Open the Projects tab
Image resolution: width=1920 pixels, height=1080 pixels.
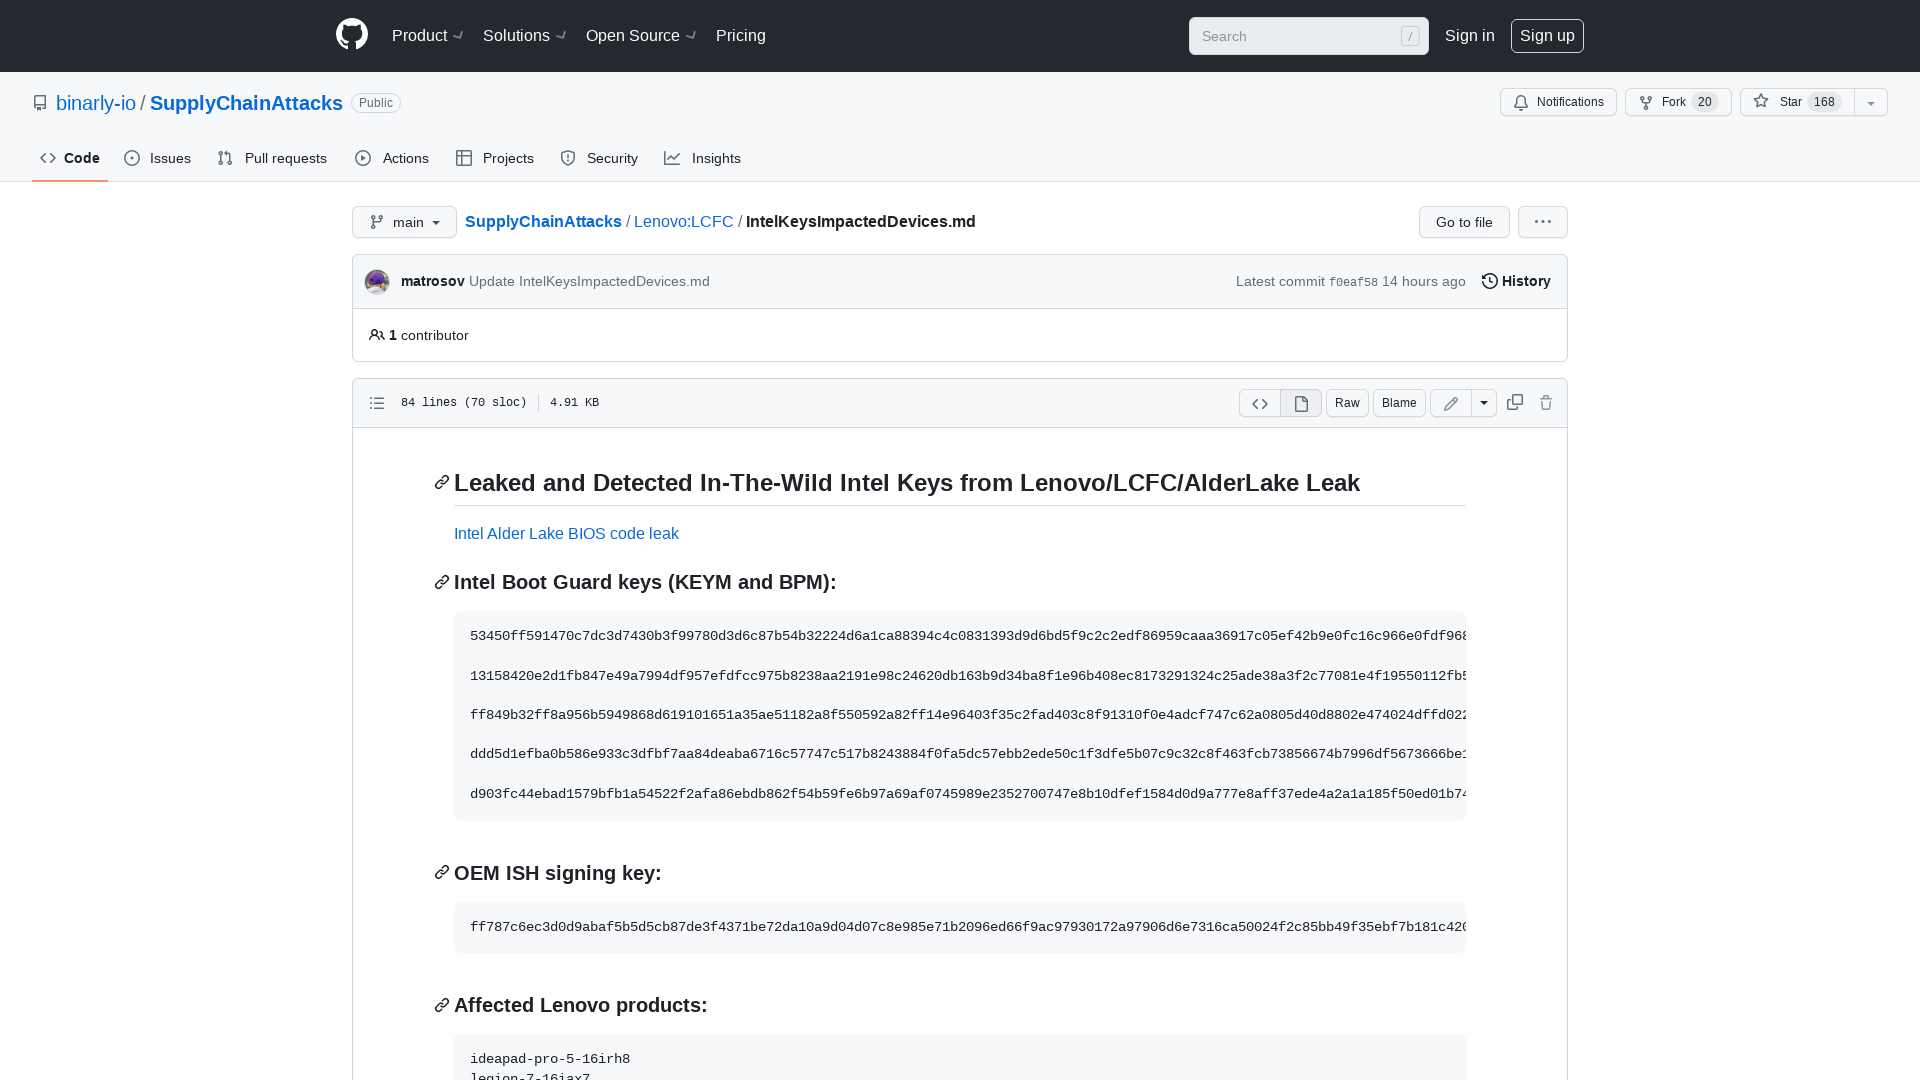tap(495, 158)
